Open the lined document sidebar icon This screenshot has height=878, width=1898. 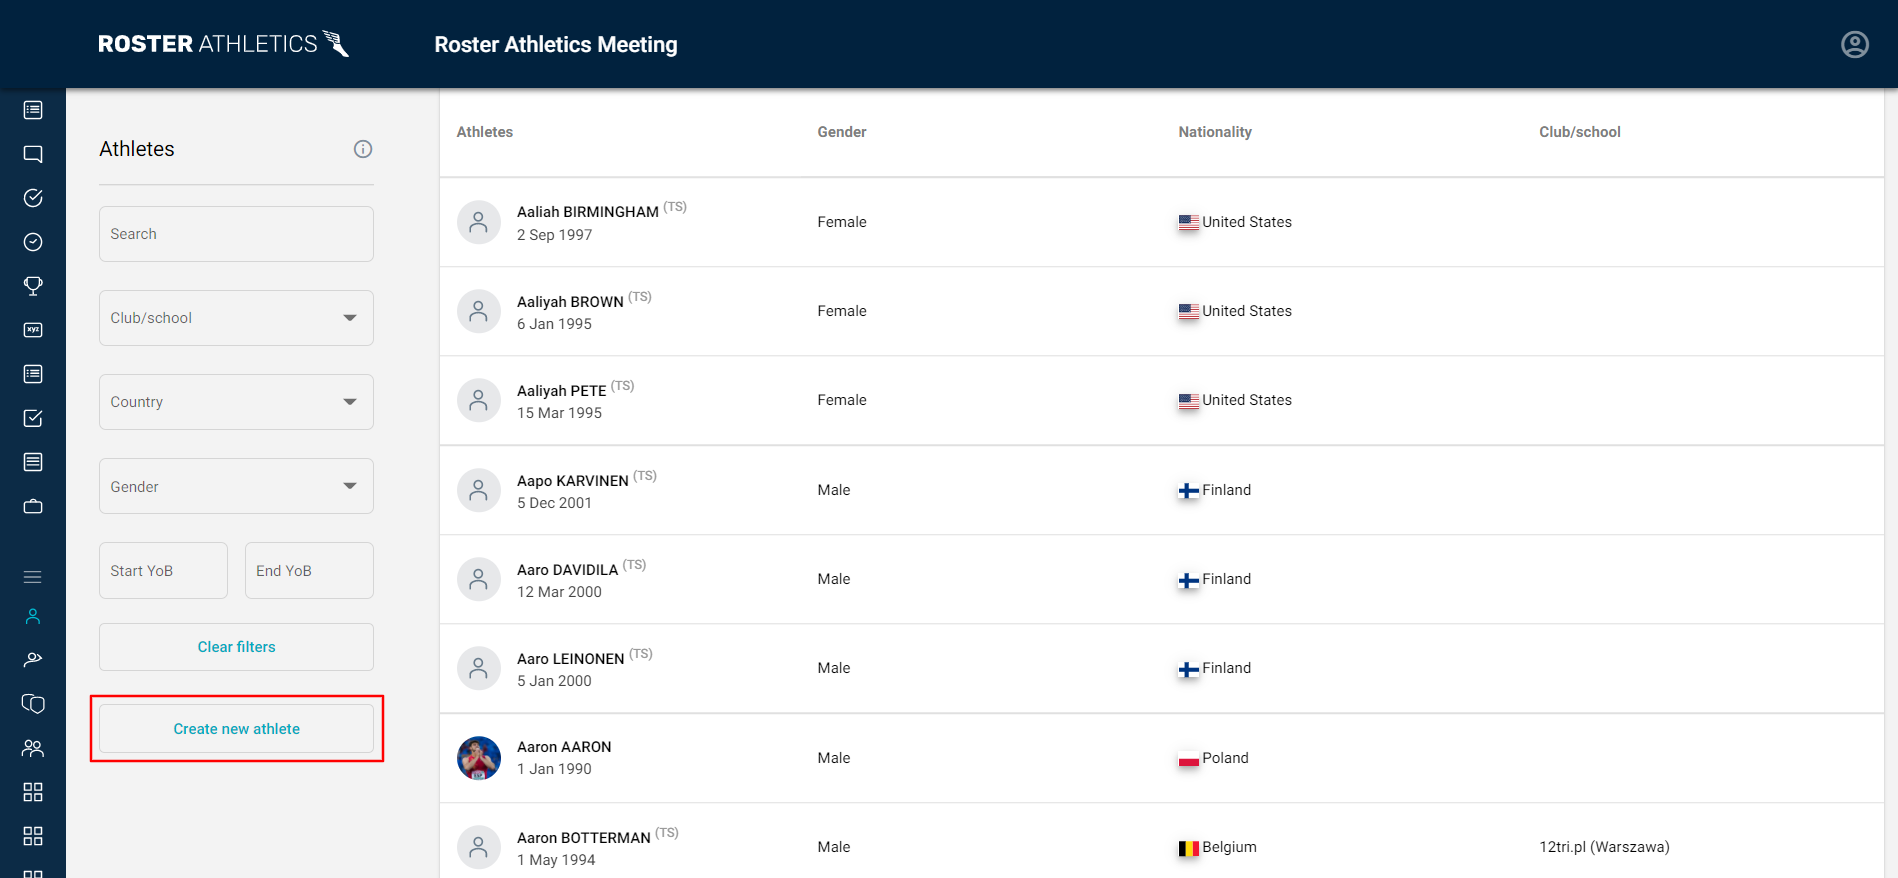(x=33, y=462)
